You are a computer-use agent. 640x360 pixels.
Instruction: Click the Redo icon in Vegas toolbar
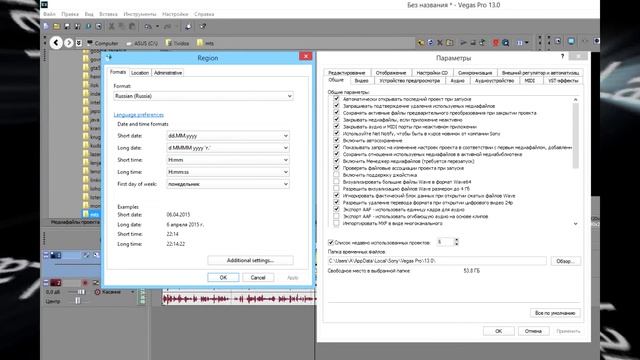pos(167,27)
